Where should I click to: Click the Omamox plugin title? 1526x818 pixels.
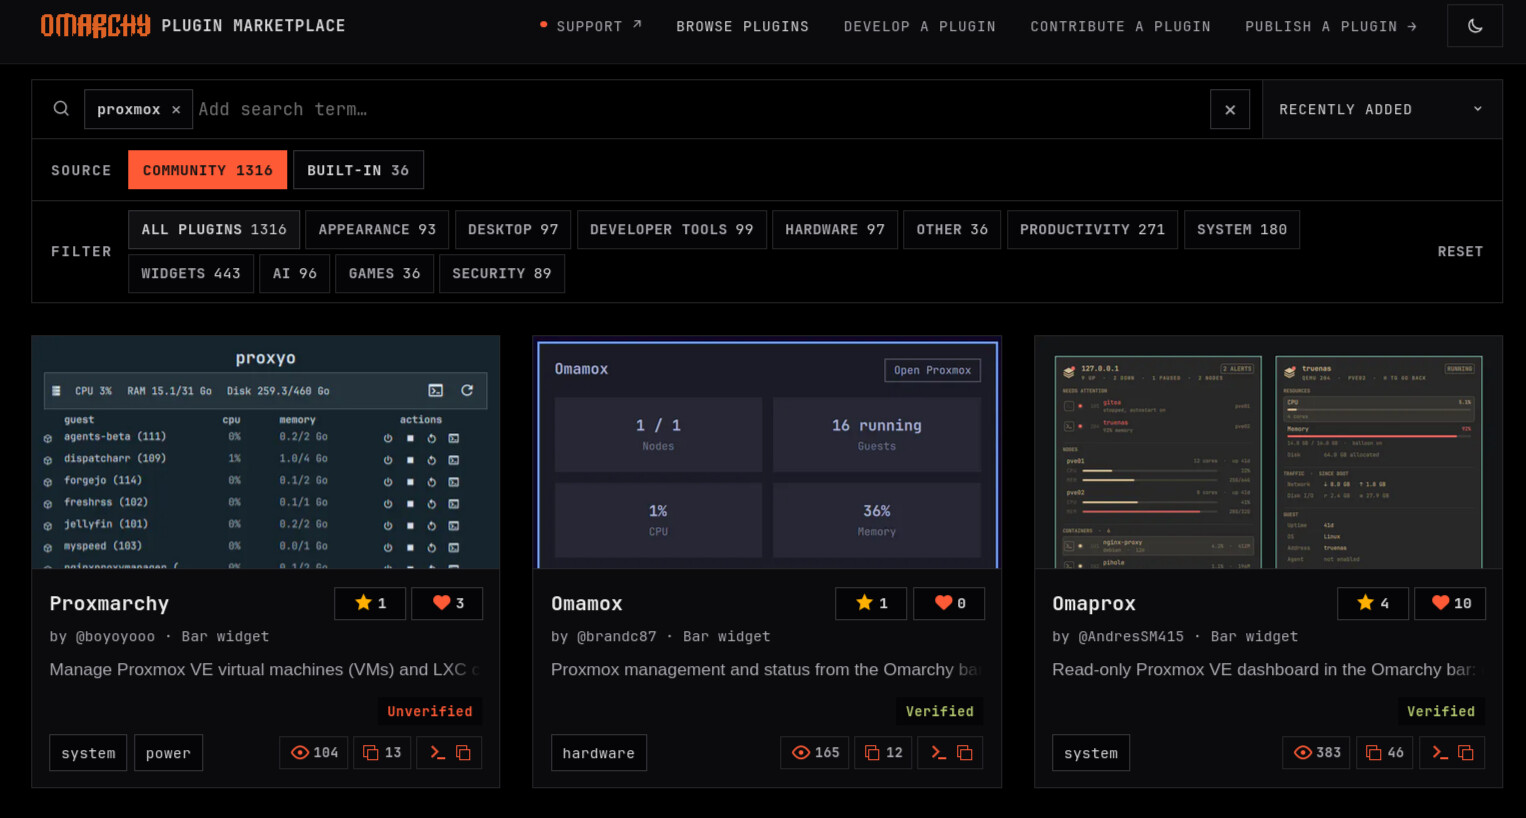587,604
